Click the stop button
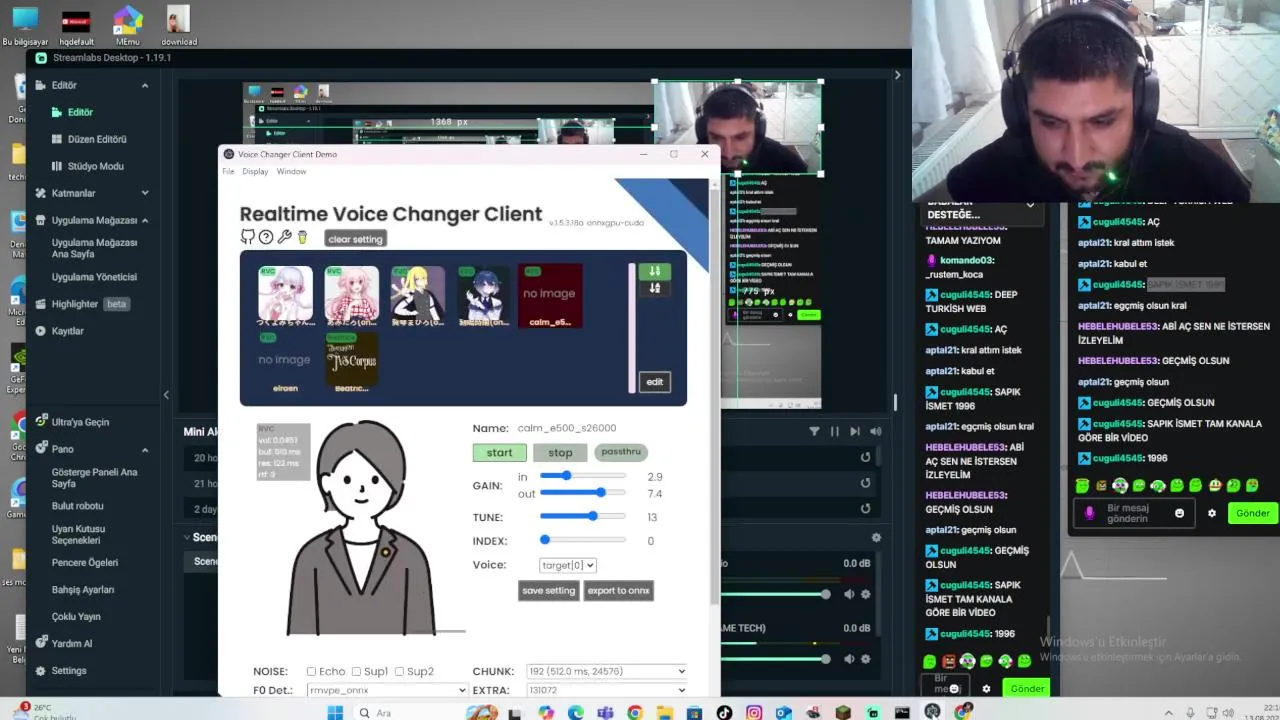The image size is (1280, 720). [560, 453]
